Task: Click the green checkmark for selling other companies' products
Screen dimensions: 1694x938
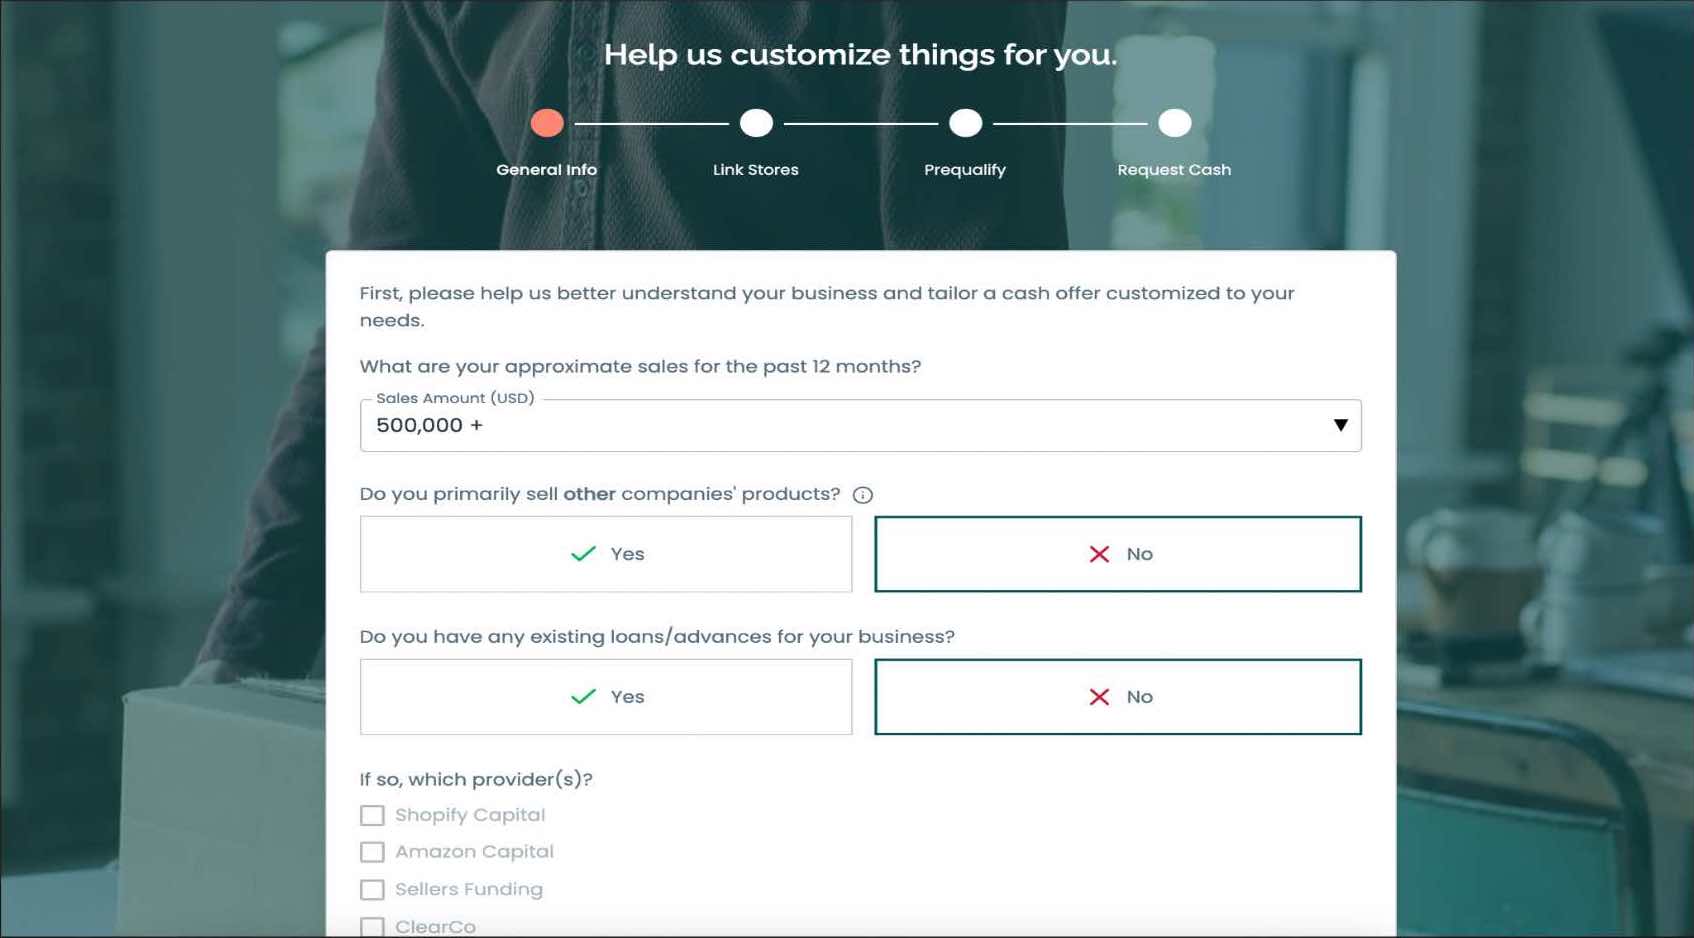Action: (583, 554)
